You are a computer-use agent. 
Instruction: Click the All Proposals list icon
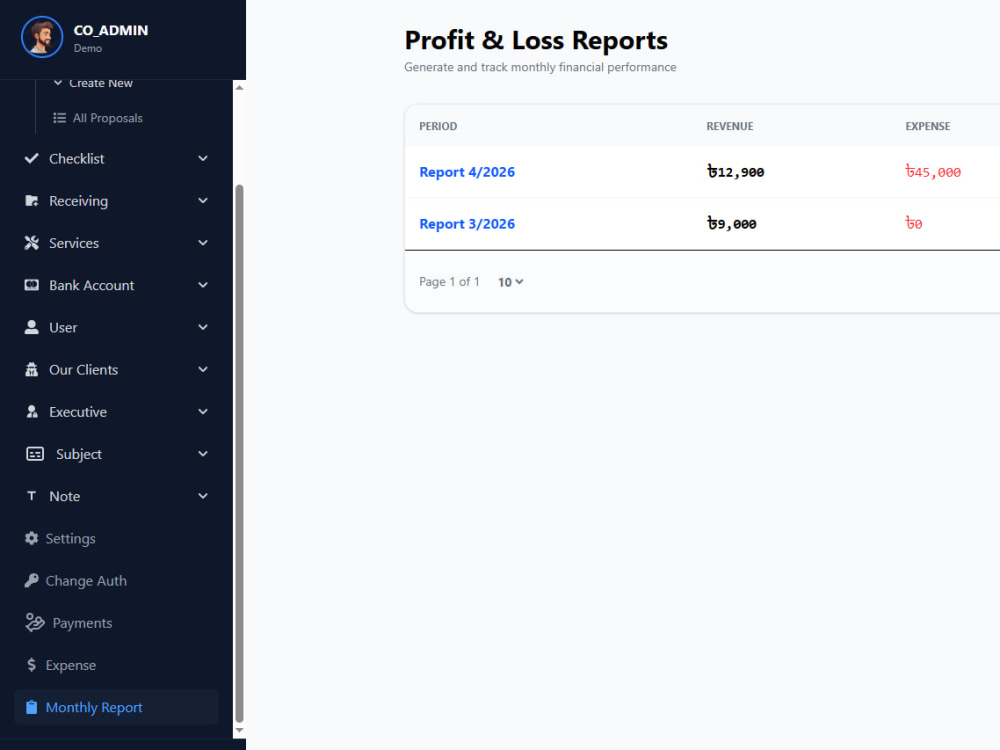(x=59, y=118)
